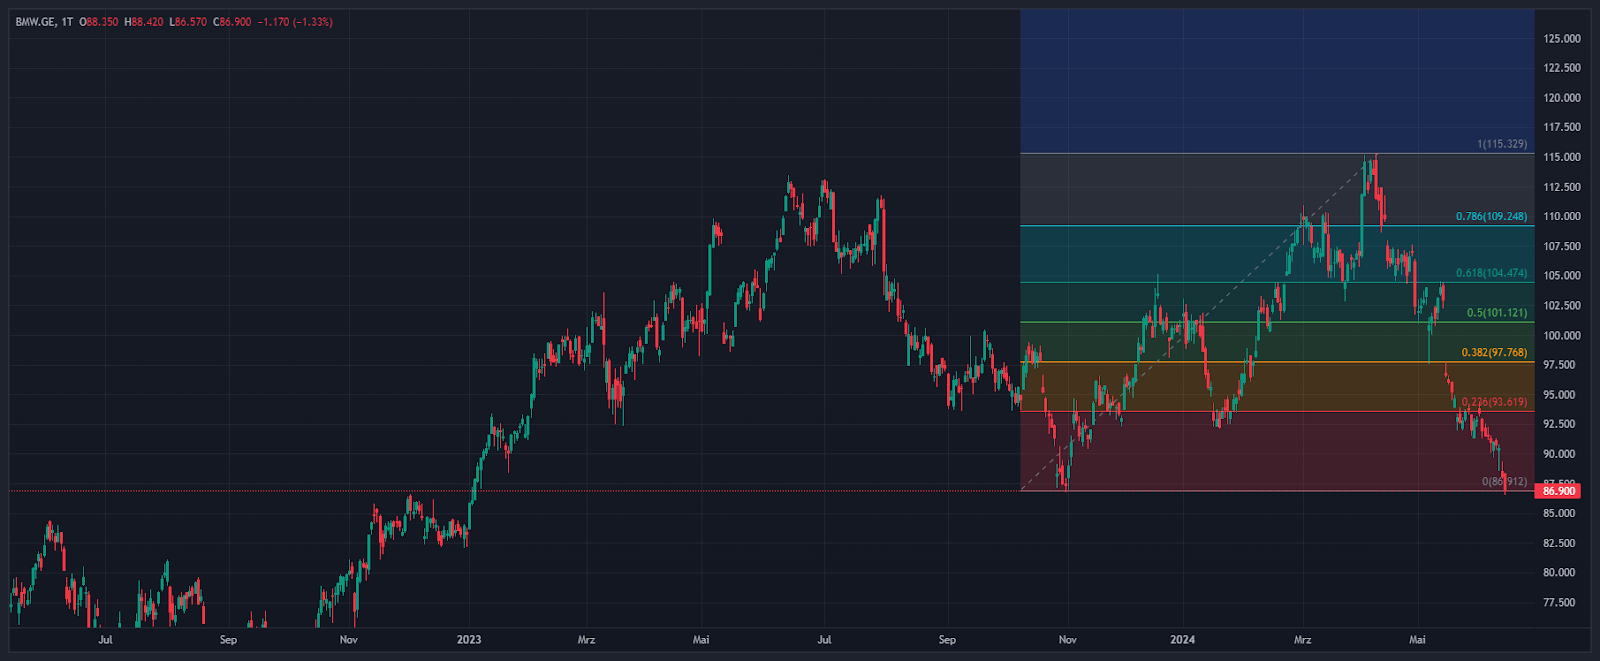This screenshot has width=1600, height=661.
Task: Click the 77.500 price scale label
Action: pyautogui.click(x=1561, y=603)
